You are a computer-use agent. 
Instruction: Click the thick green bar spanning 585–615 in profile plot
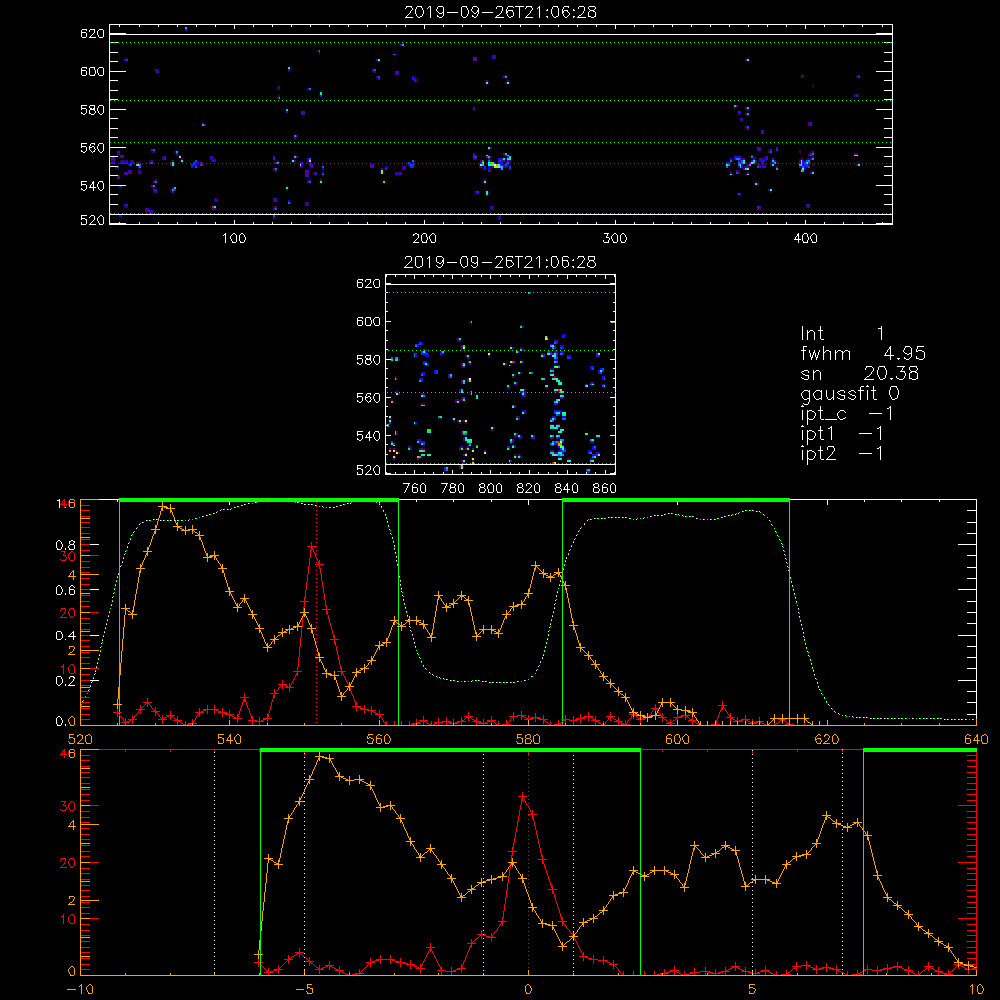[676, 500]
